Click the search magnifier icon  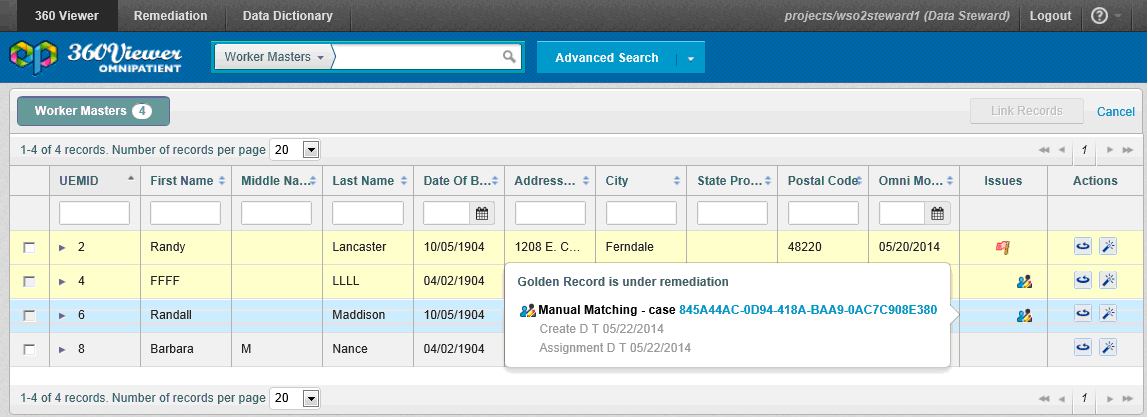[509, 57]
